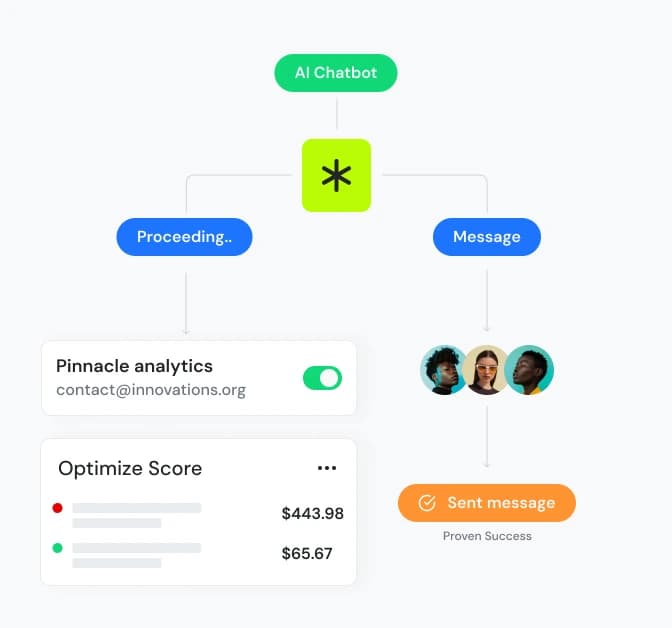The image size is (672, 628).
Task: Click the left avatar with curly hair
Action: [x=444, y=370]
